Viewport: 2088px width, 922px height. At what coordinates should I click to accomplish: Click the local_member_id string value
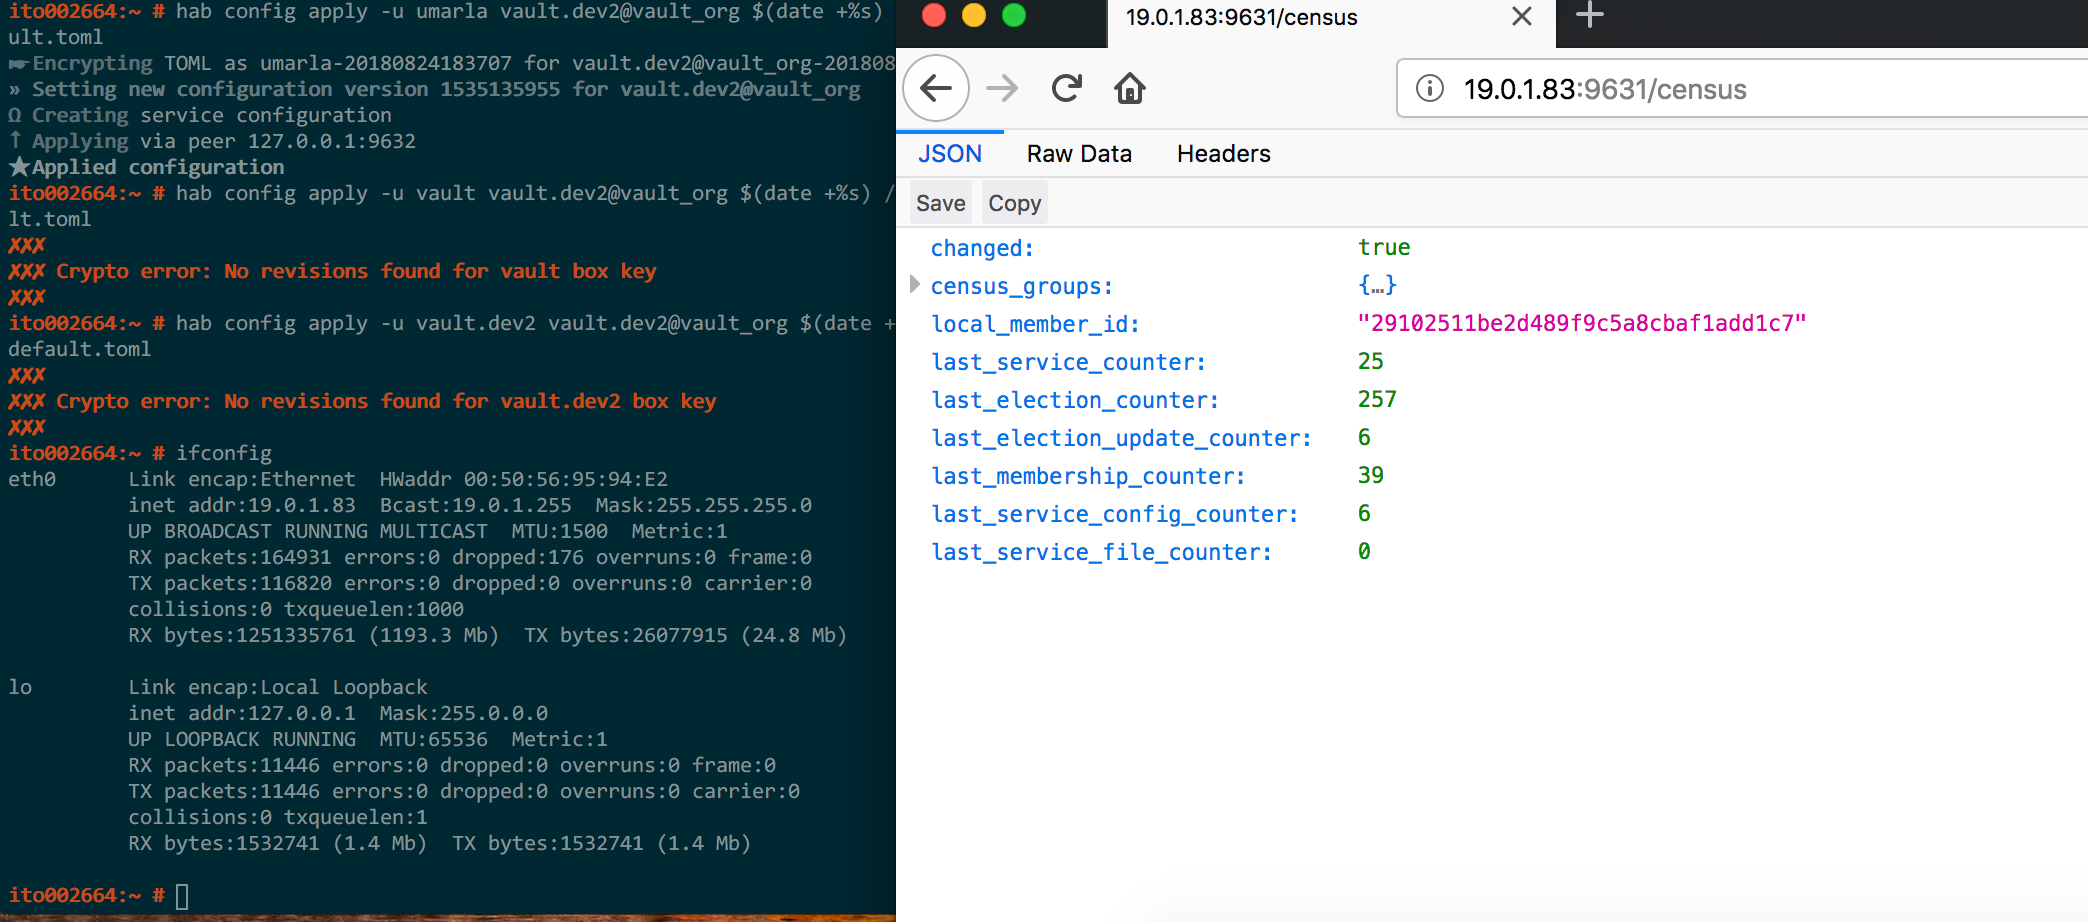[x=1582, y=323]
